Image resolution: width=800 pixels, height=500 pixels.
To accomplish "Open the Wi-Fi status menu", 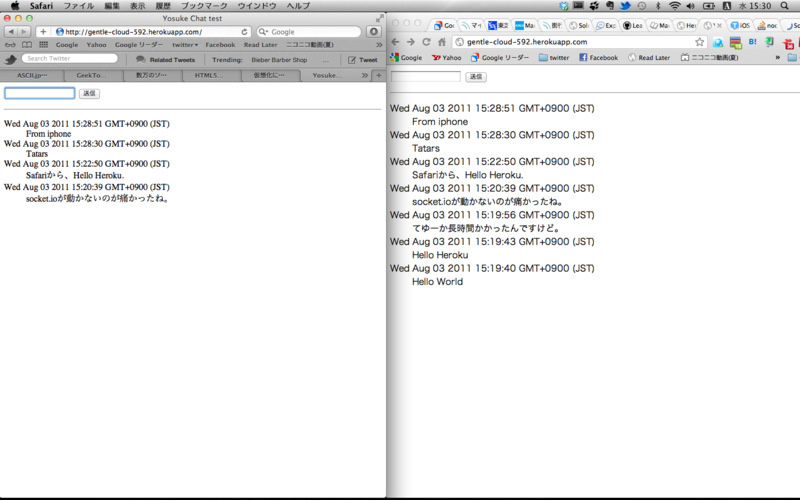I will point(674,6).
